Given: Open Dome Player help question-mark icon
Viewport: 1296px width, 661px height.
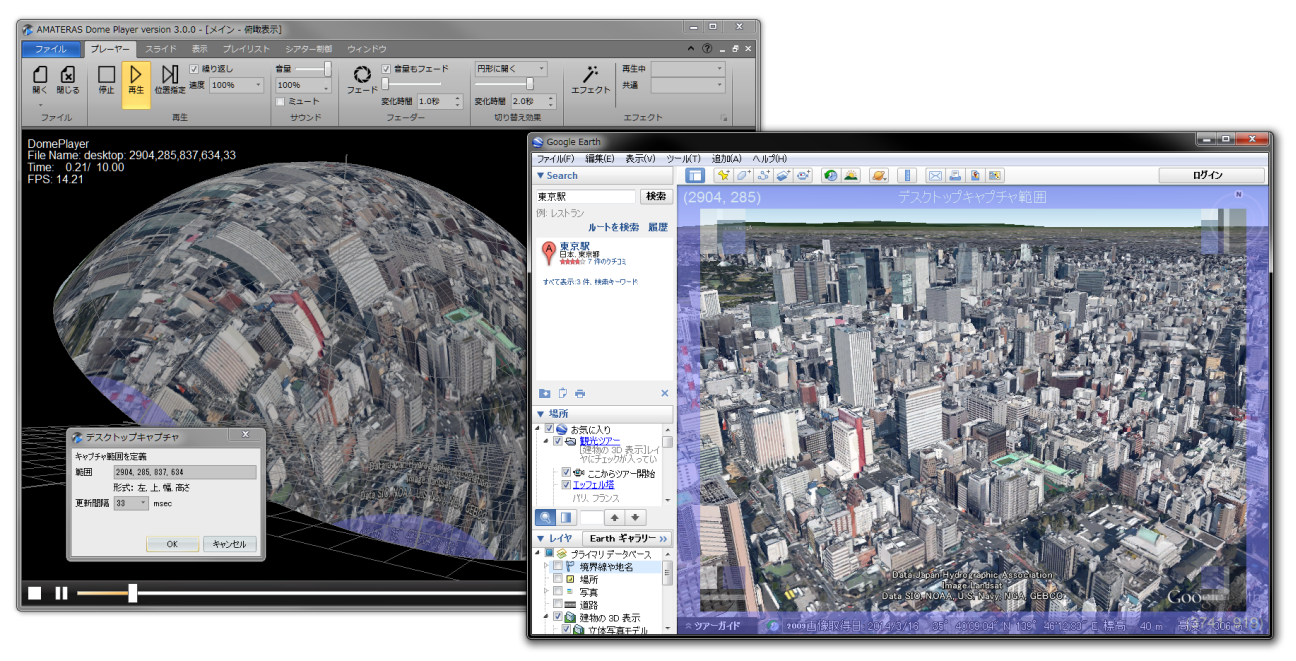Looking at the screenshot, I should tap(707, 48).
